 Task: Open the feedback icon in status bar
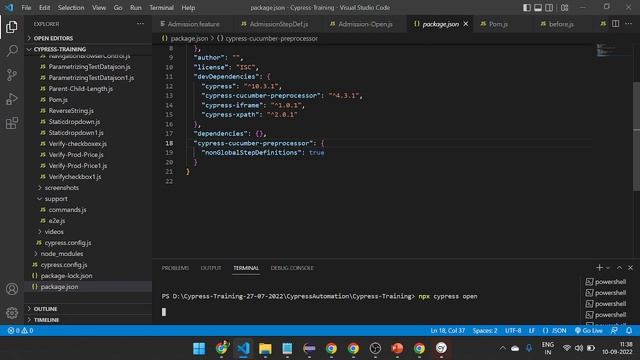(614, 331)
